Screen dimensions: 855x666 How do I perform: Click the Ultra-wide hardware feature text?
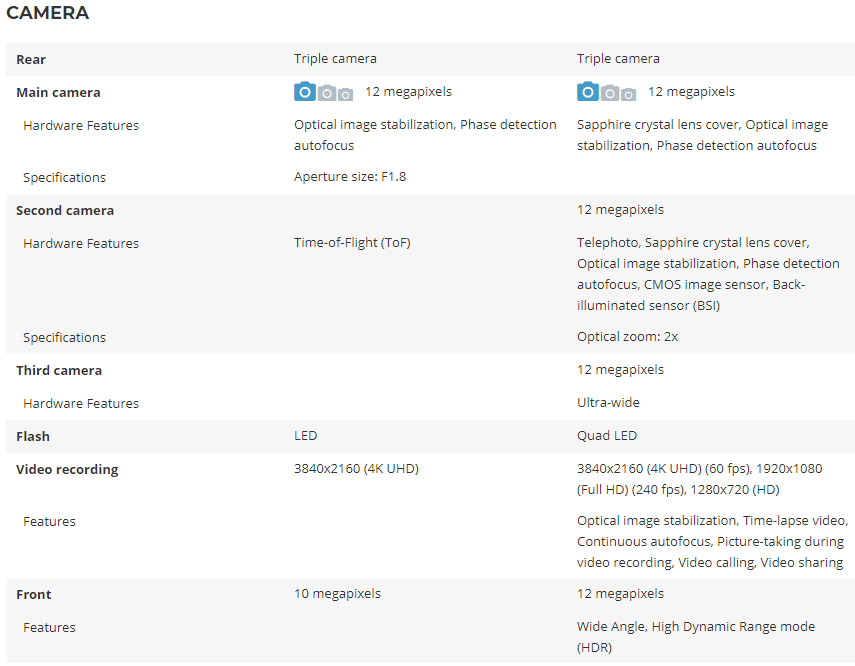pos(609,403)
